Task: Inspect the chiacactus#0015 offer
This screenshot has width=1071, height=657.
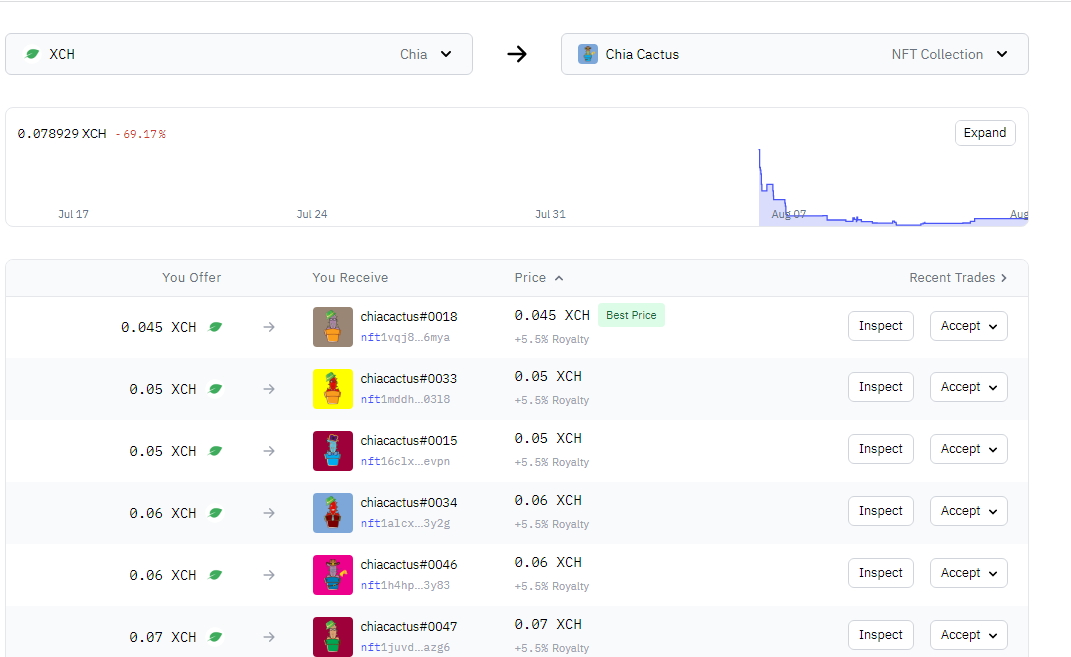Action: [880, 449]
